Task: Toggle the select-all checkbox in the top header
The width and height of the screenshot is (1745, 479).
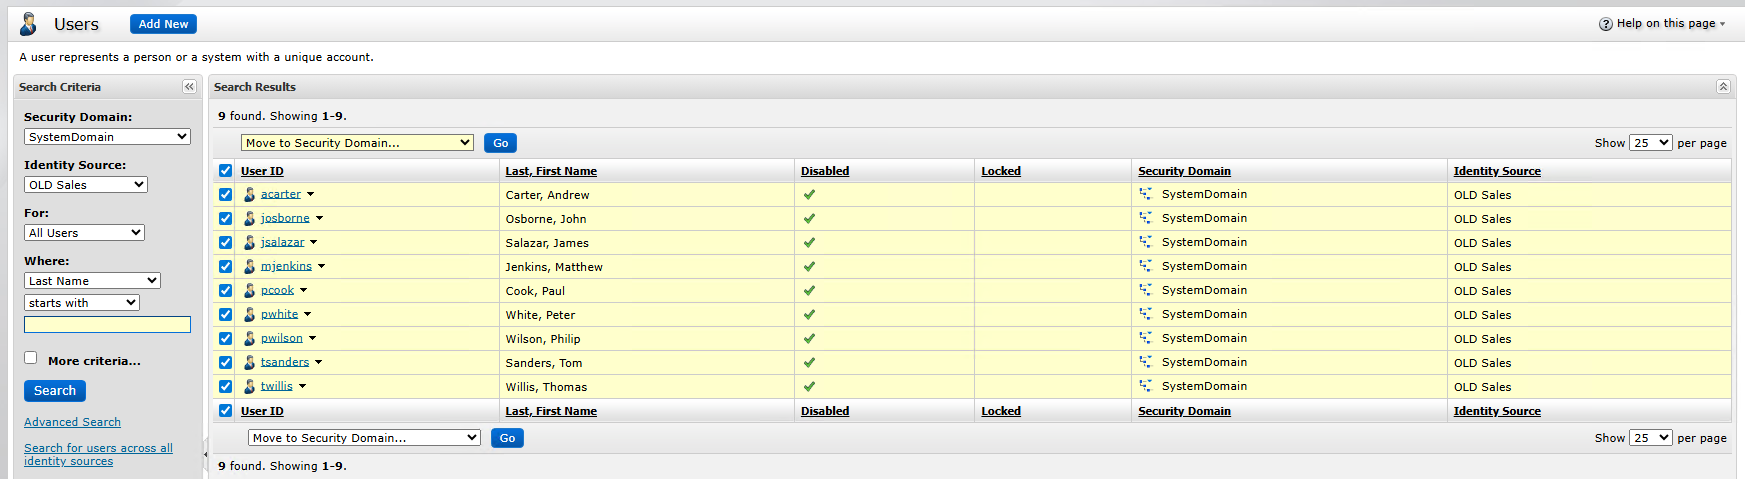Action: click(x=225, y=171)
